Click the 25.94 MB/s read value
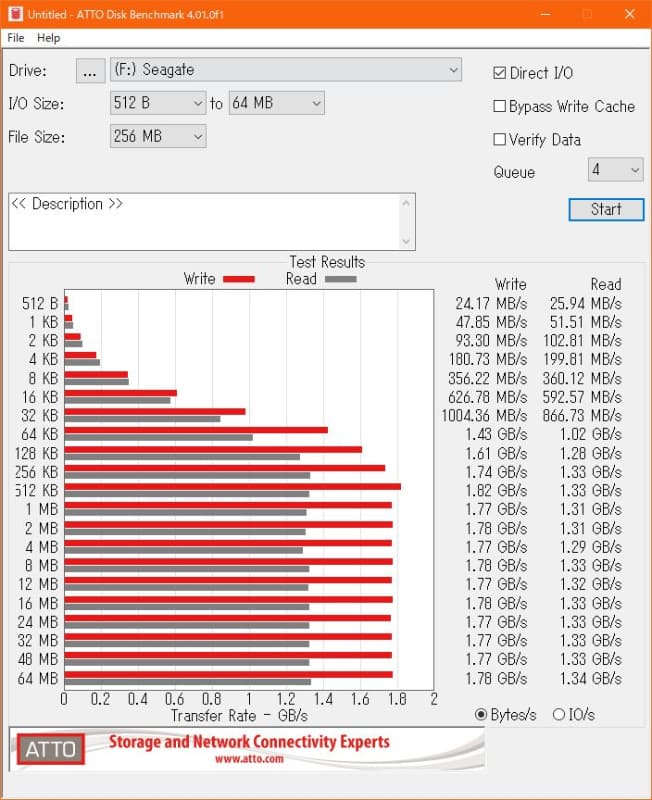The image size is (652, 800). click(586, 304)
